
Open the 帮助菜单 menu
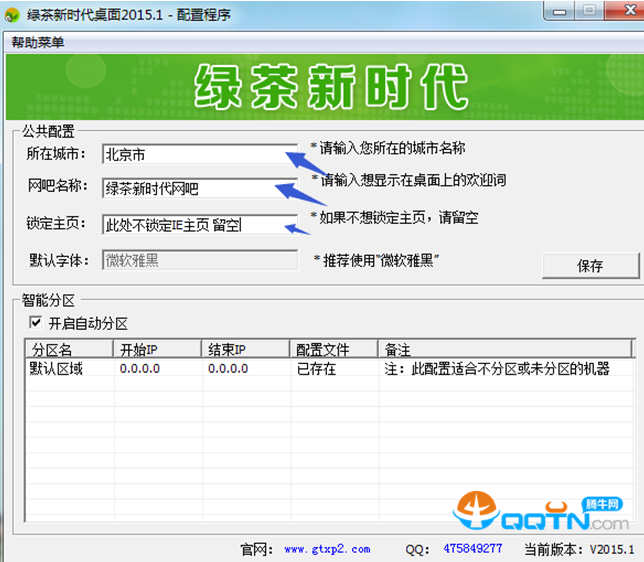click(x=38, y=42)
